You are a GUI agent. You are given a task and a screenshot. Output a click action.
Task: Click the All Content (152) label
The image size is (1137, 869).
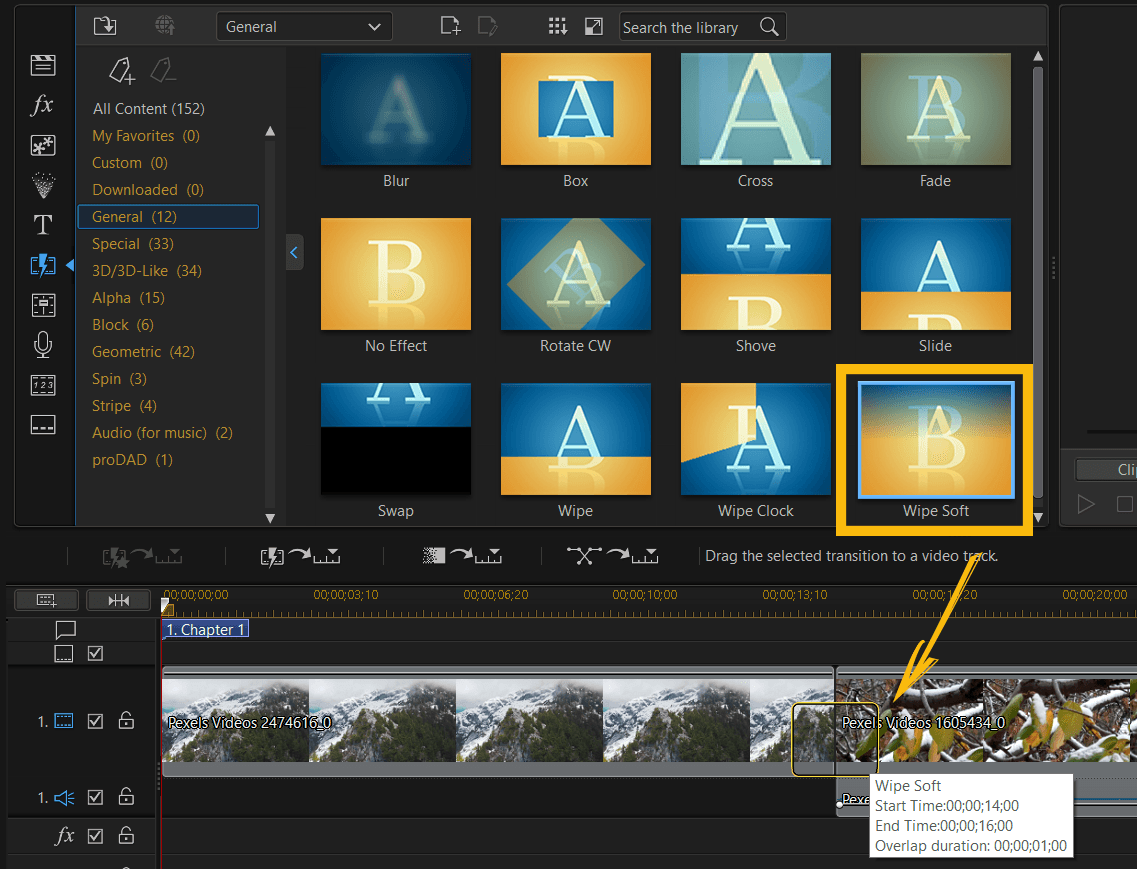[x=148, y=109]
